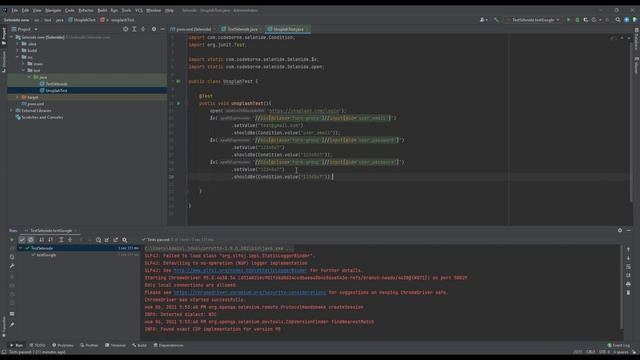
Task: Click the locate file target icon in Project panel
Action: [125, 29]
